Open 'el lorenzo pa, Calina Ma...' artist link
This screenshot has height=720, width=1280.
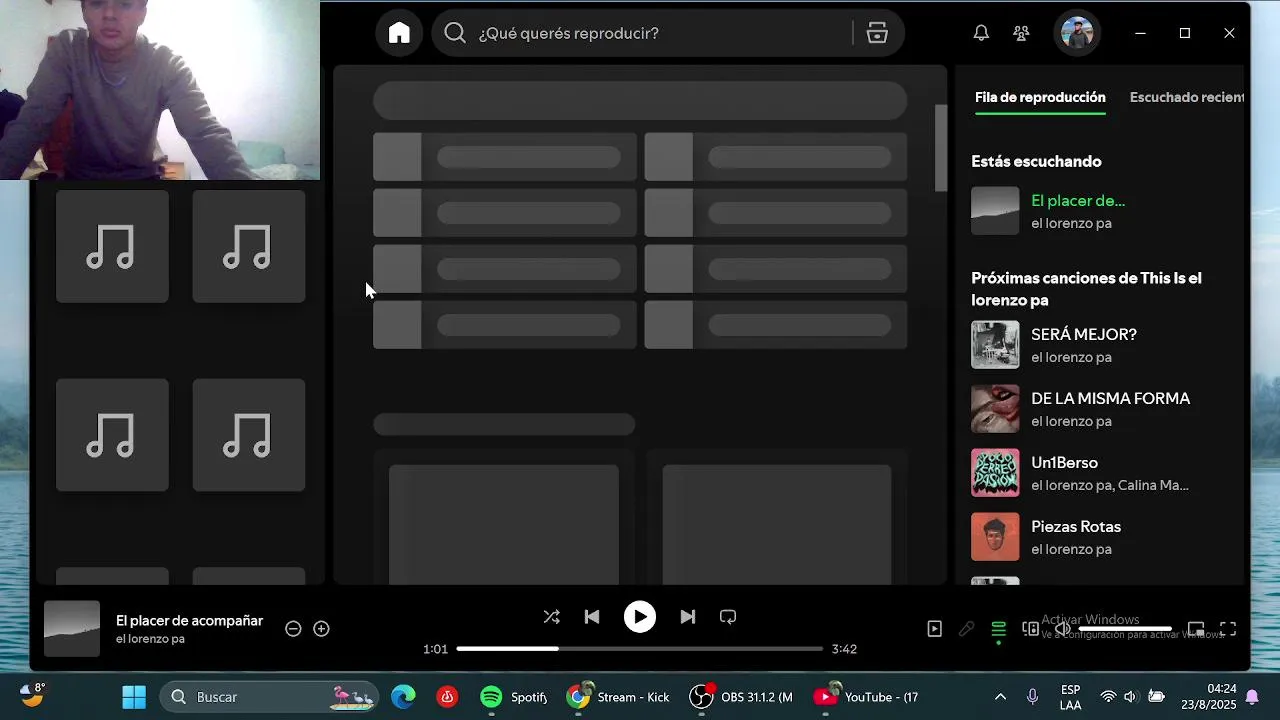(1110, 485)
